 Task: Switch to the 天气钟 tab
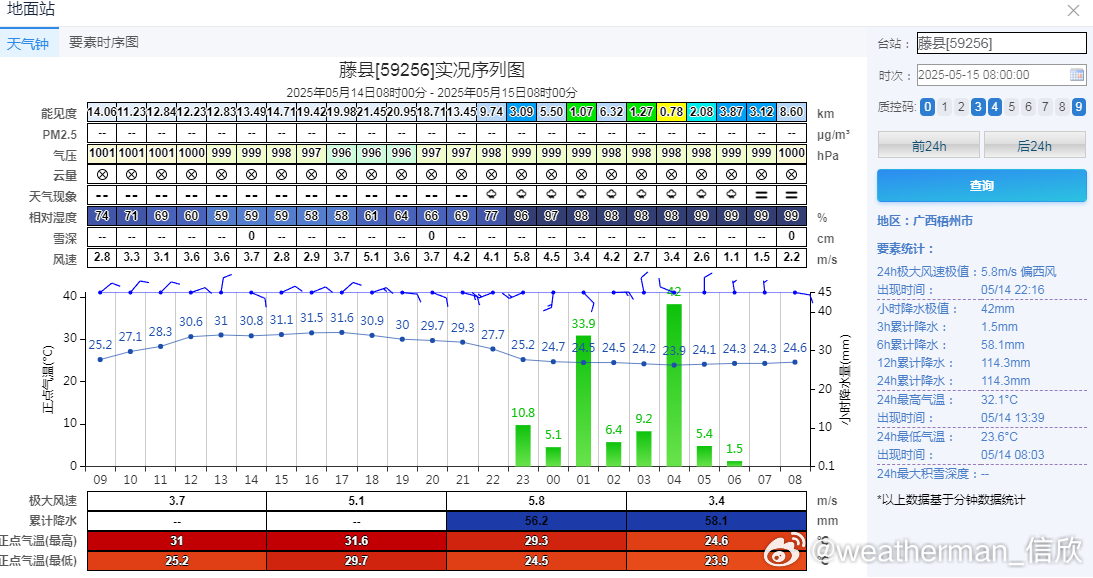pyautogui.click(x=27, y=43)
